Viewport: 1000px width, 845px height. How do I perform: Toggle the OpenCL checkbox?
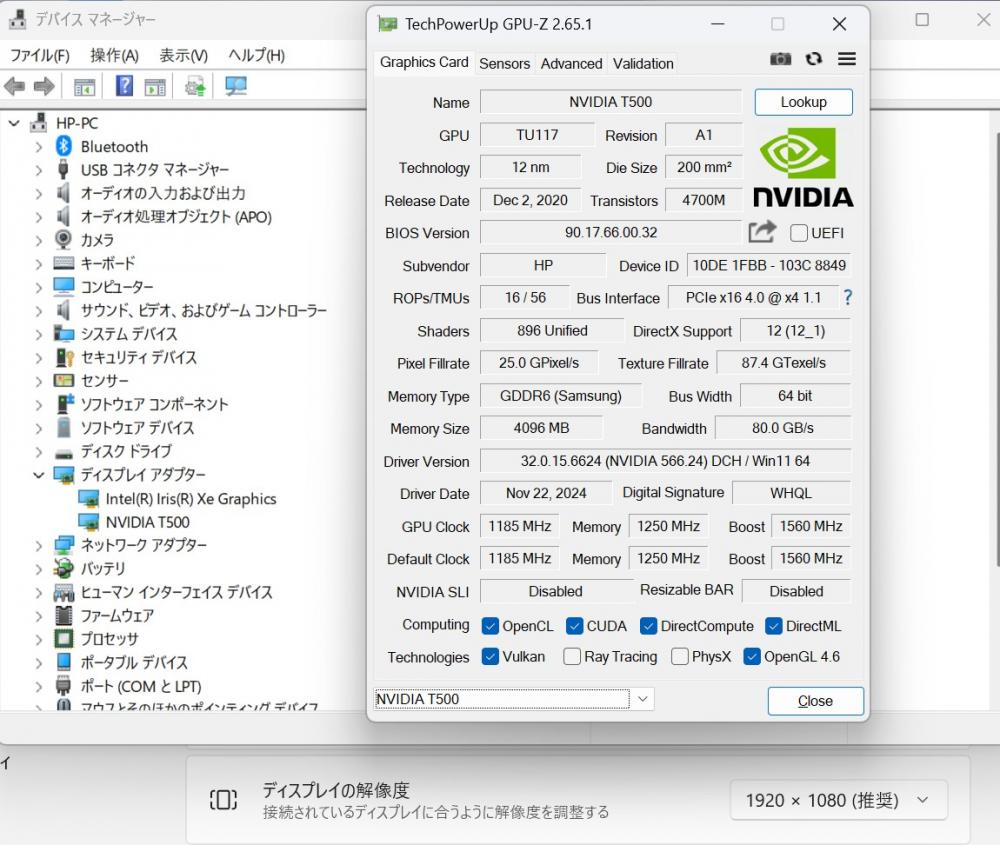pos(490,626)
